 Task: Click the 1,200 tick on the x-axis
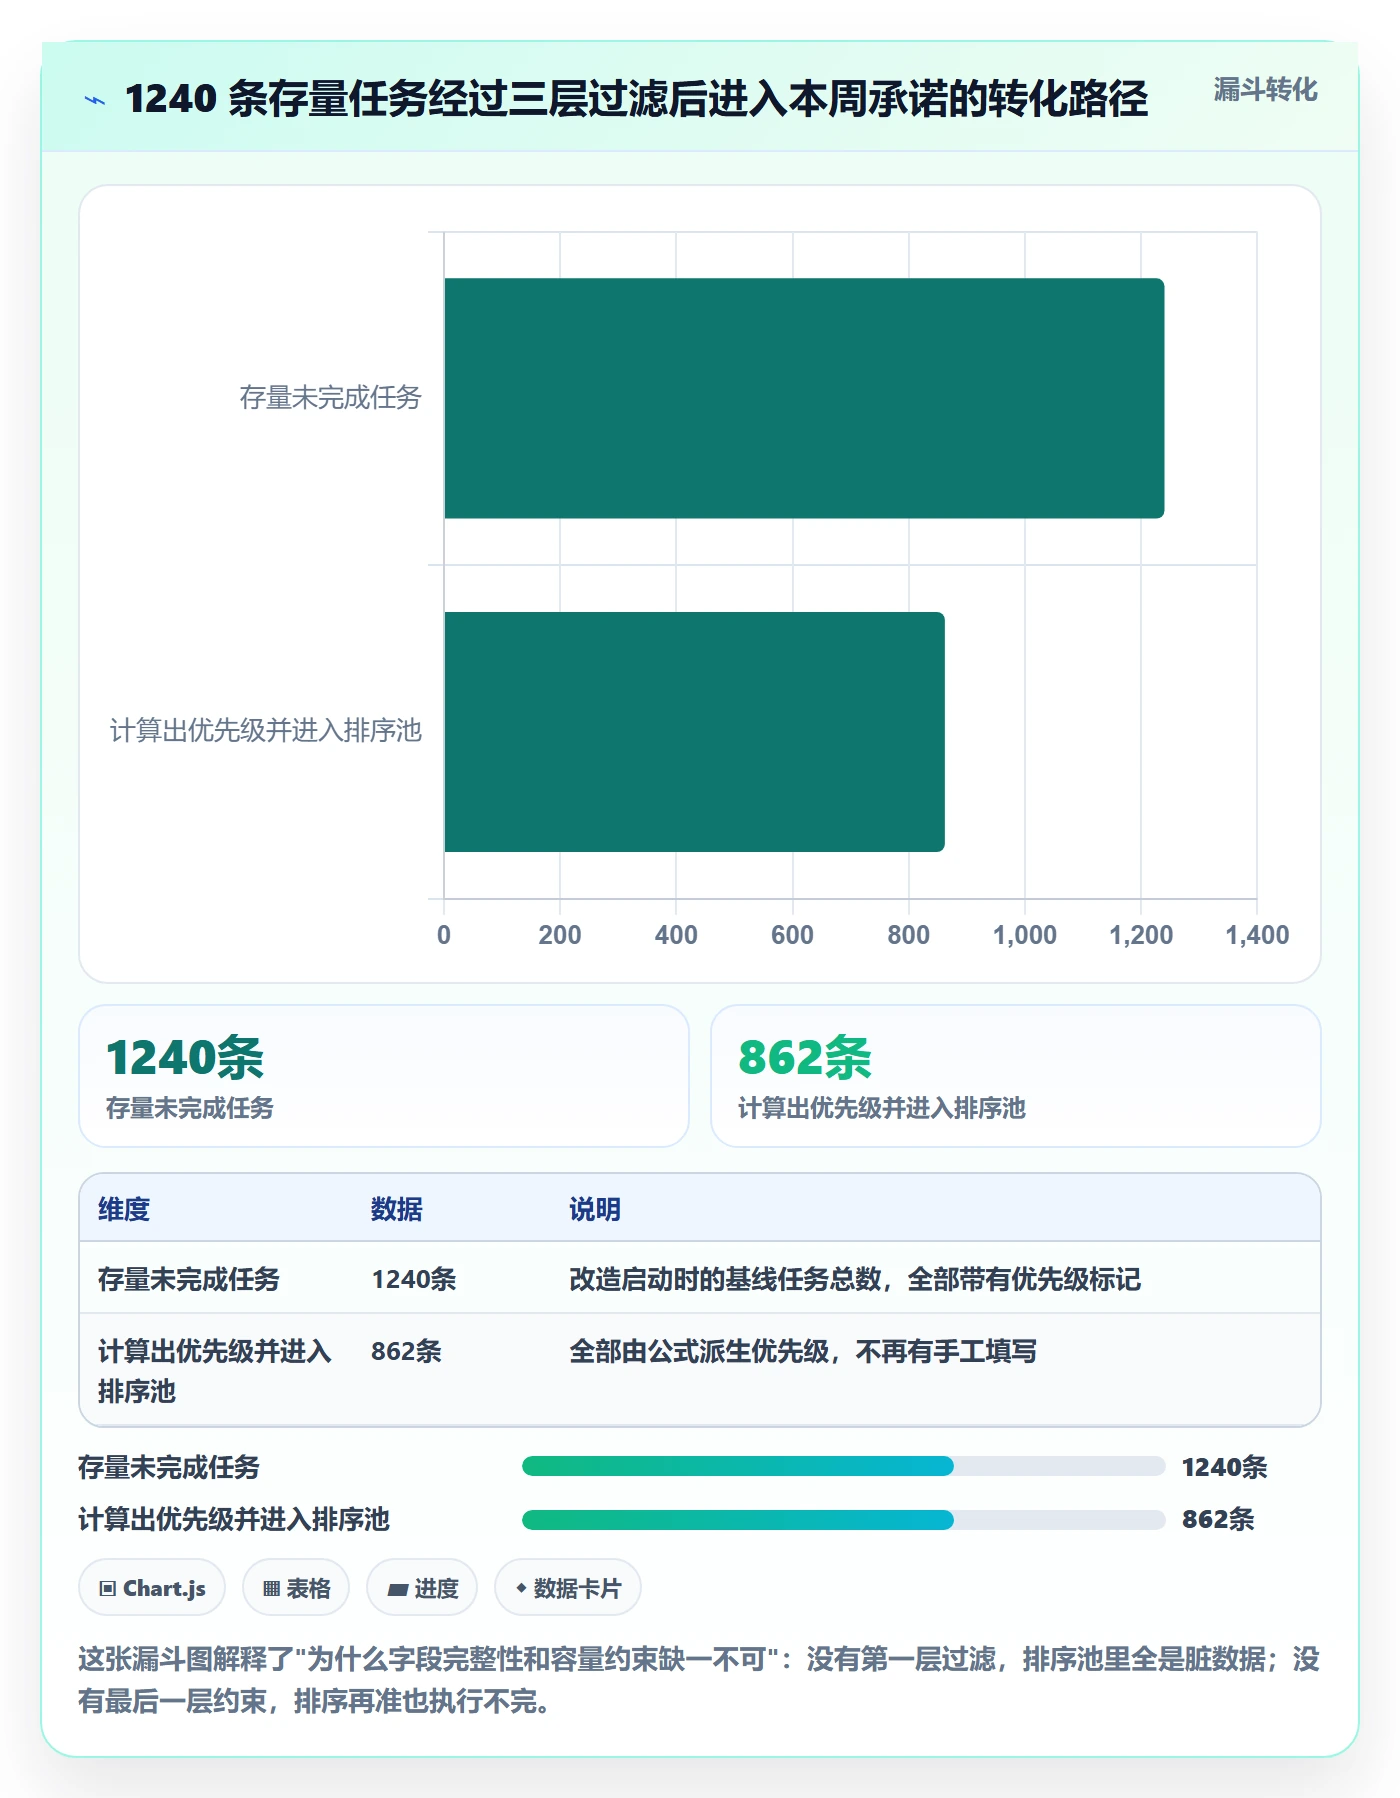tap(1141, 935)
